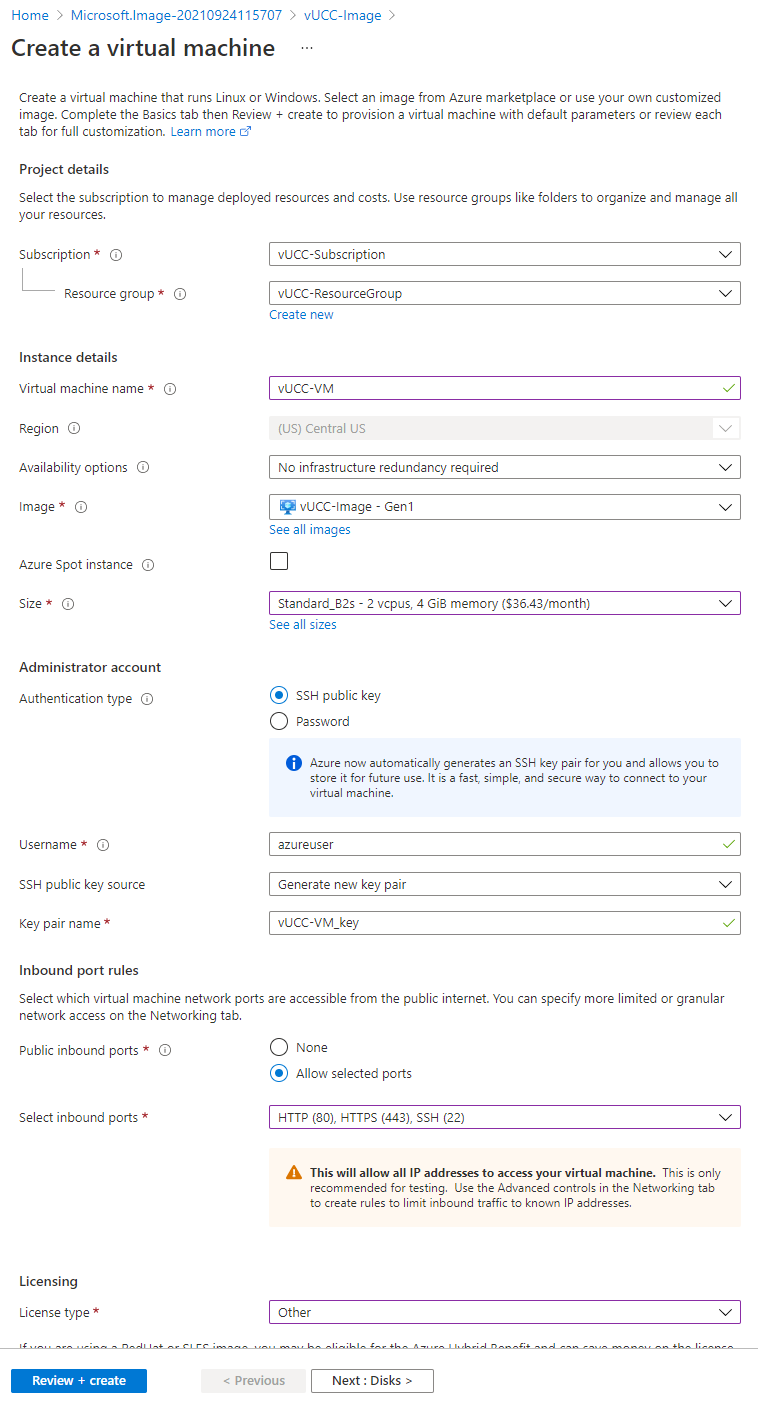
Task: Navigate to vUCC-Image breadcrumb item
Action: [342, 15]
